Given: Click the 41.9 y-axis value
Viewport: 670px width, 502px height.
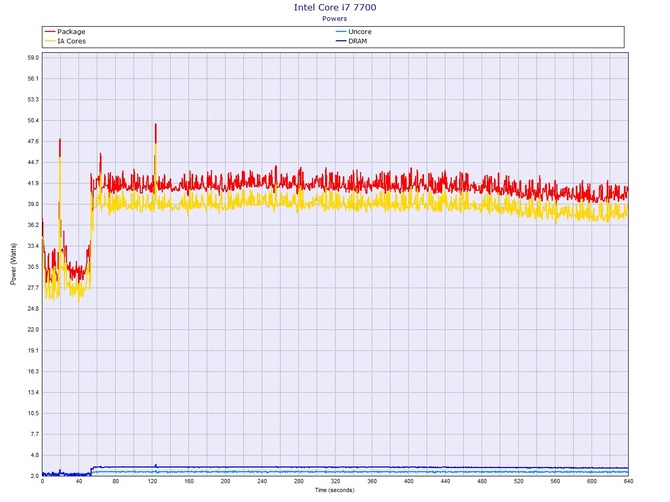Looking at the screenshot, I should tap(33, 183).
